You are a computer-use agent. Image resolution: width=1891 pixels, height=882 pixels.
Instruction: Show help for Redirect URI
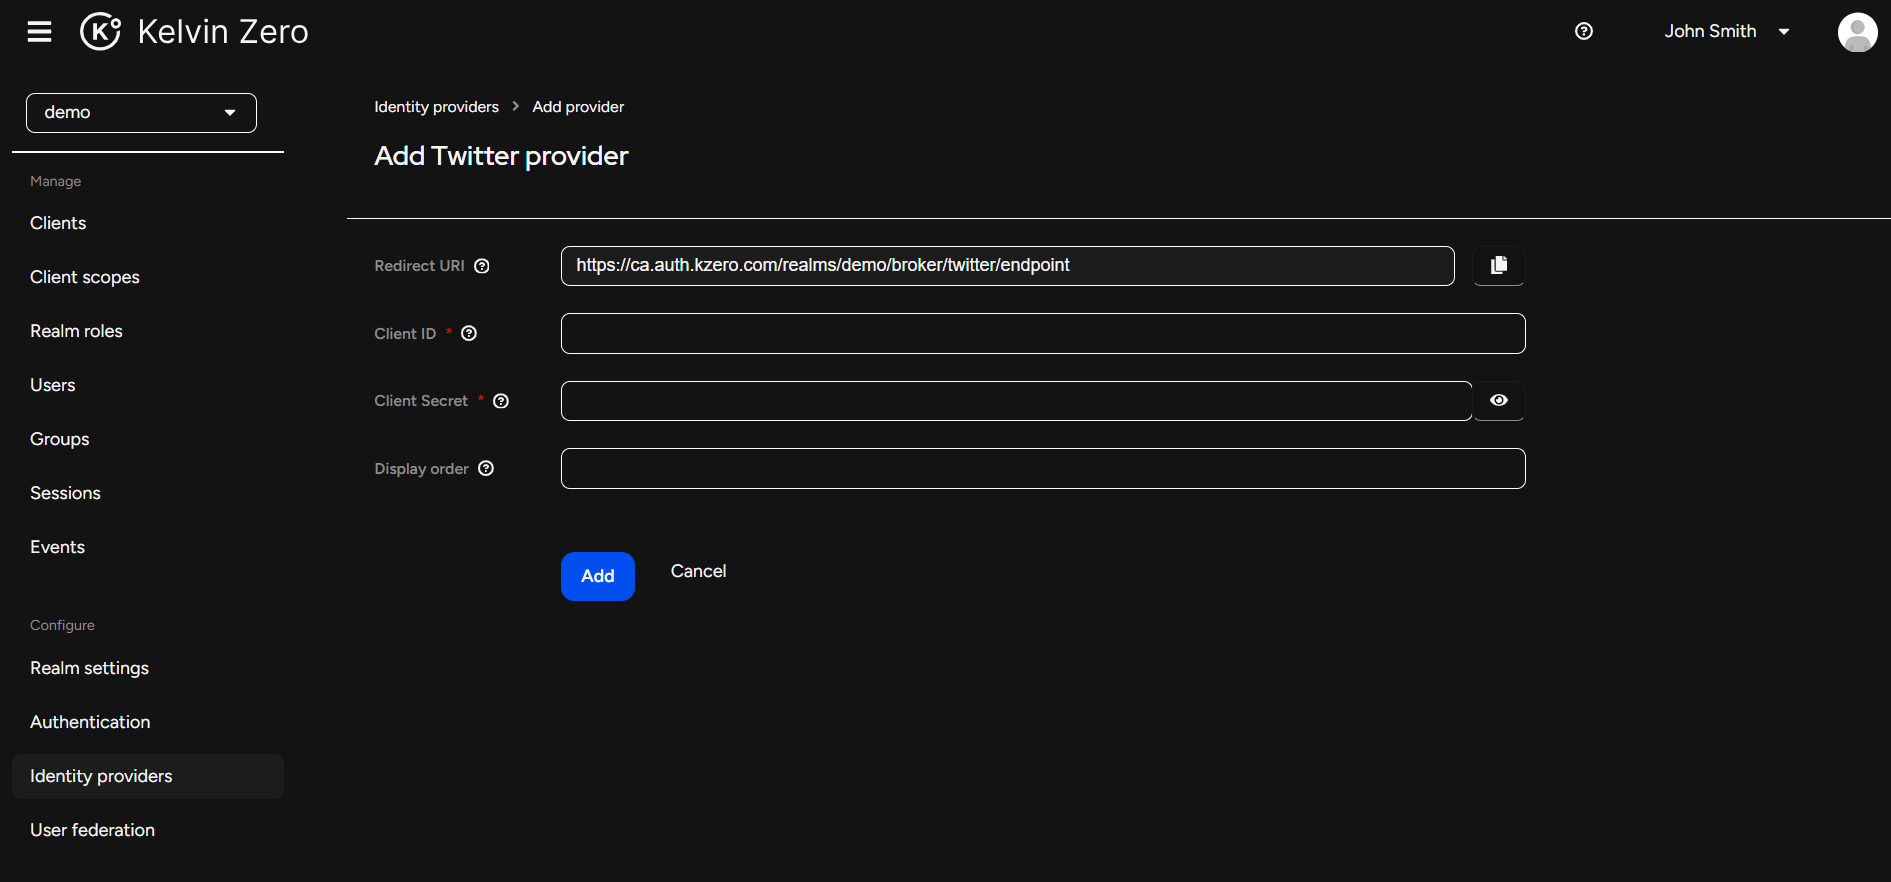tap(482, 266)
